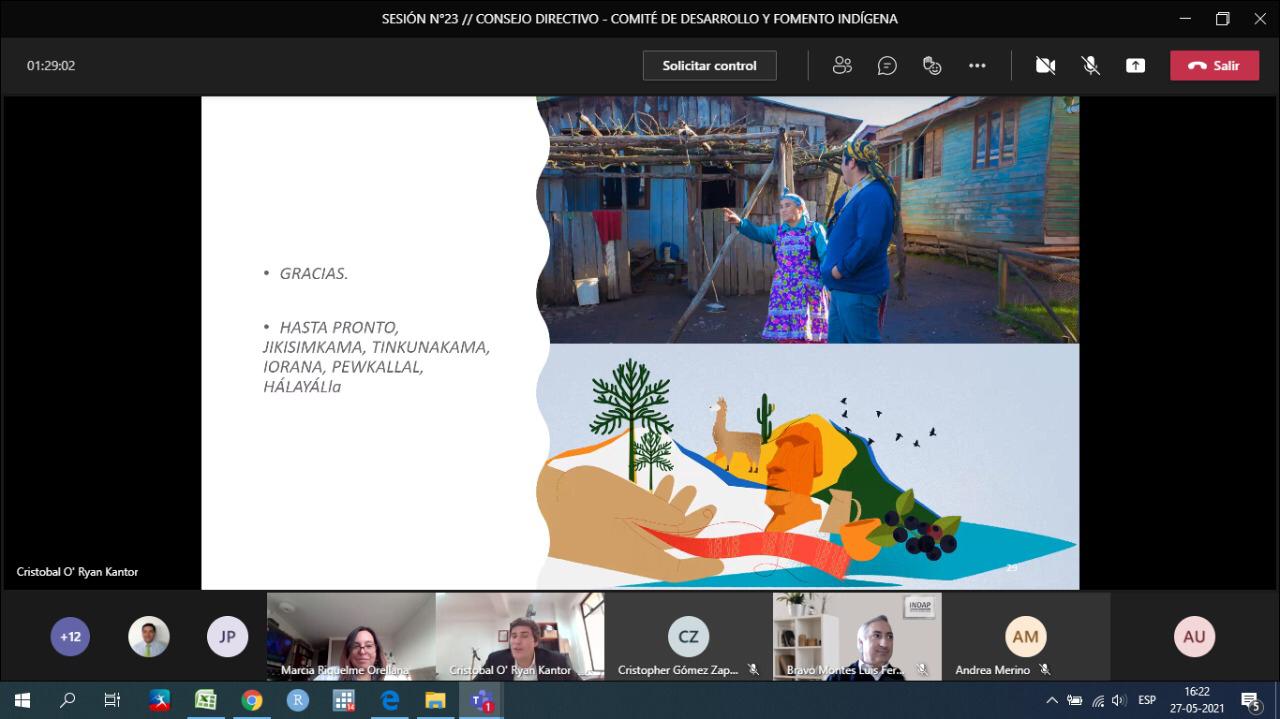Screen dimensions: 1280x719
Task: Select Andrea Merino's AM avatar
Action: 1025,637
